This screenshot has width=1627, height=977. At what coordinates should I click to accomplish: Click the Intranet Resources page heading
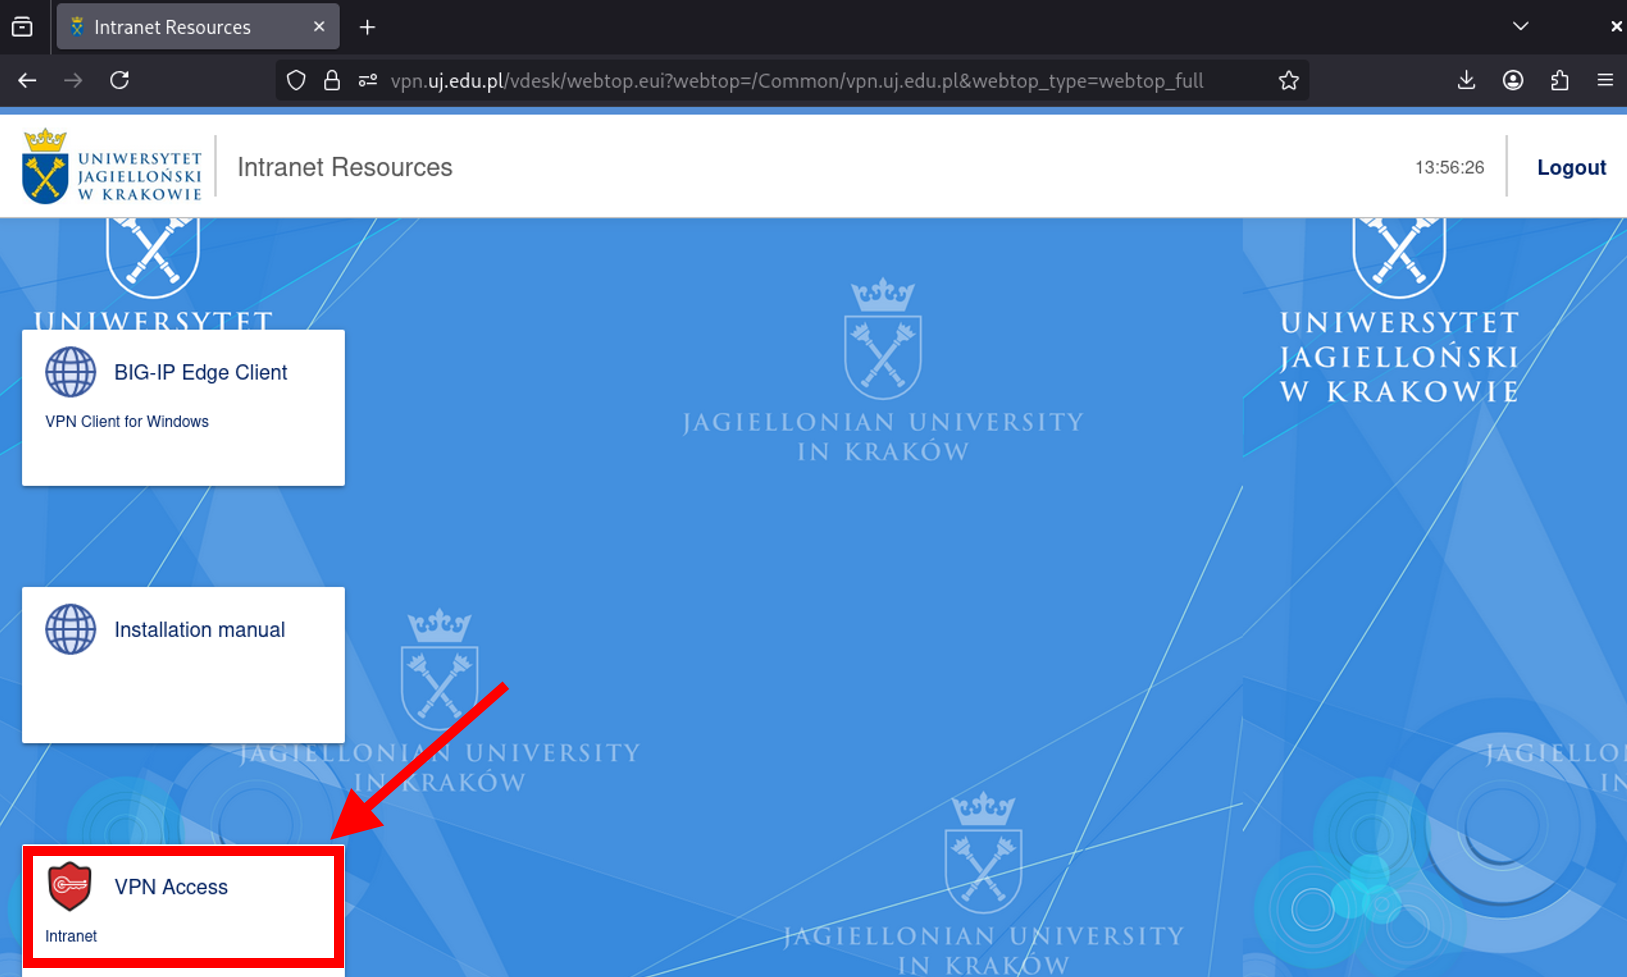[345, 167]
